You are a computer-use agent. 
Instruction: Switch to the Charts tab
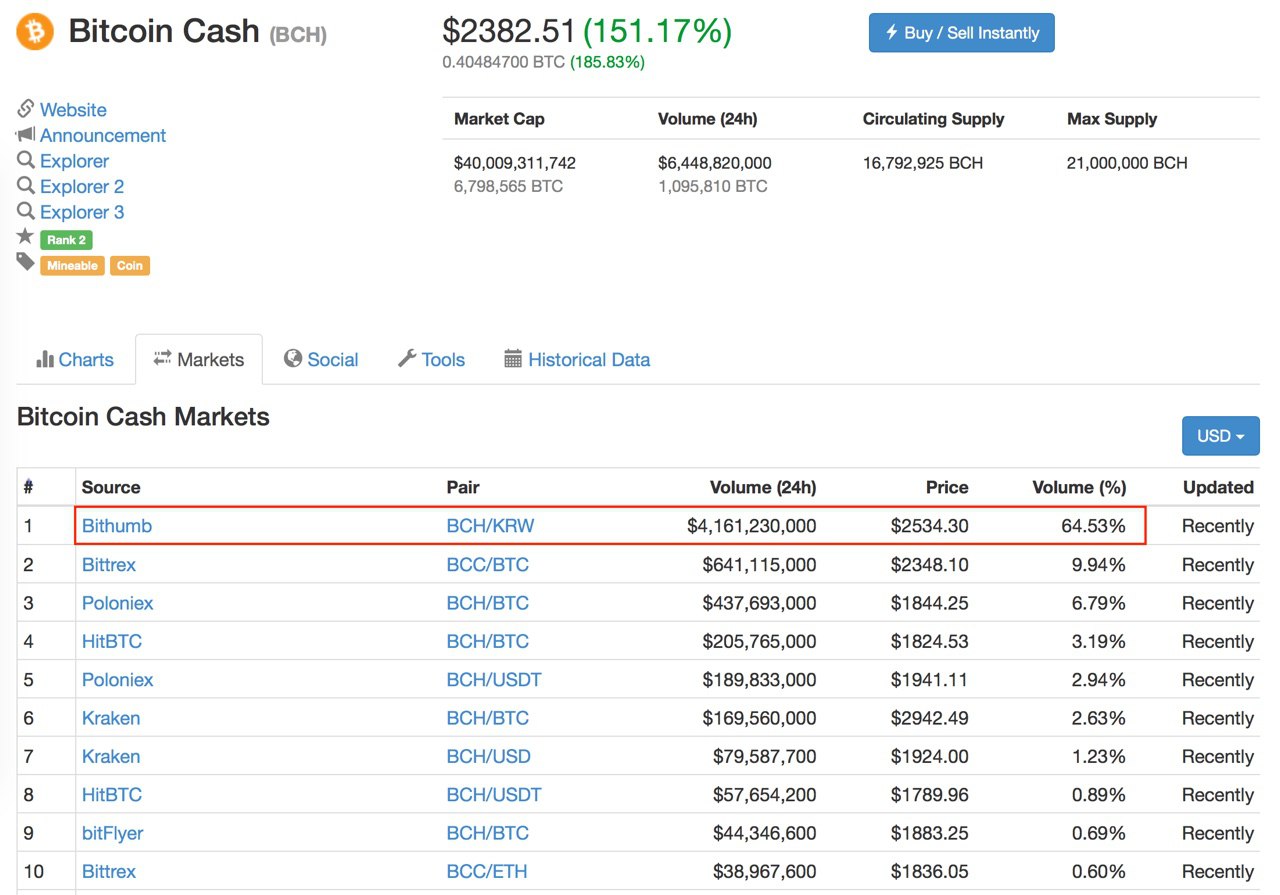(x=75, y=360)
